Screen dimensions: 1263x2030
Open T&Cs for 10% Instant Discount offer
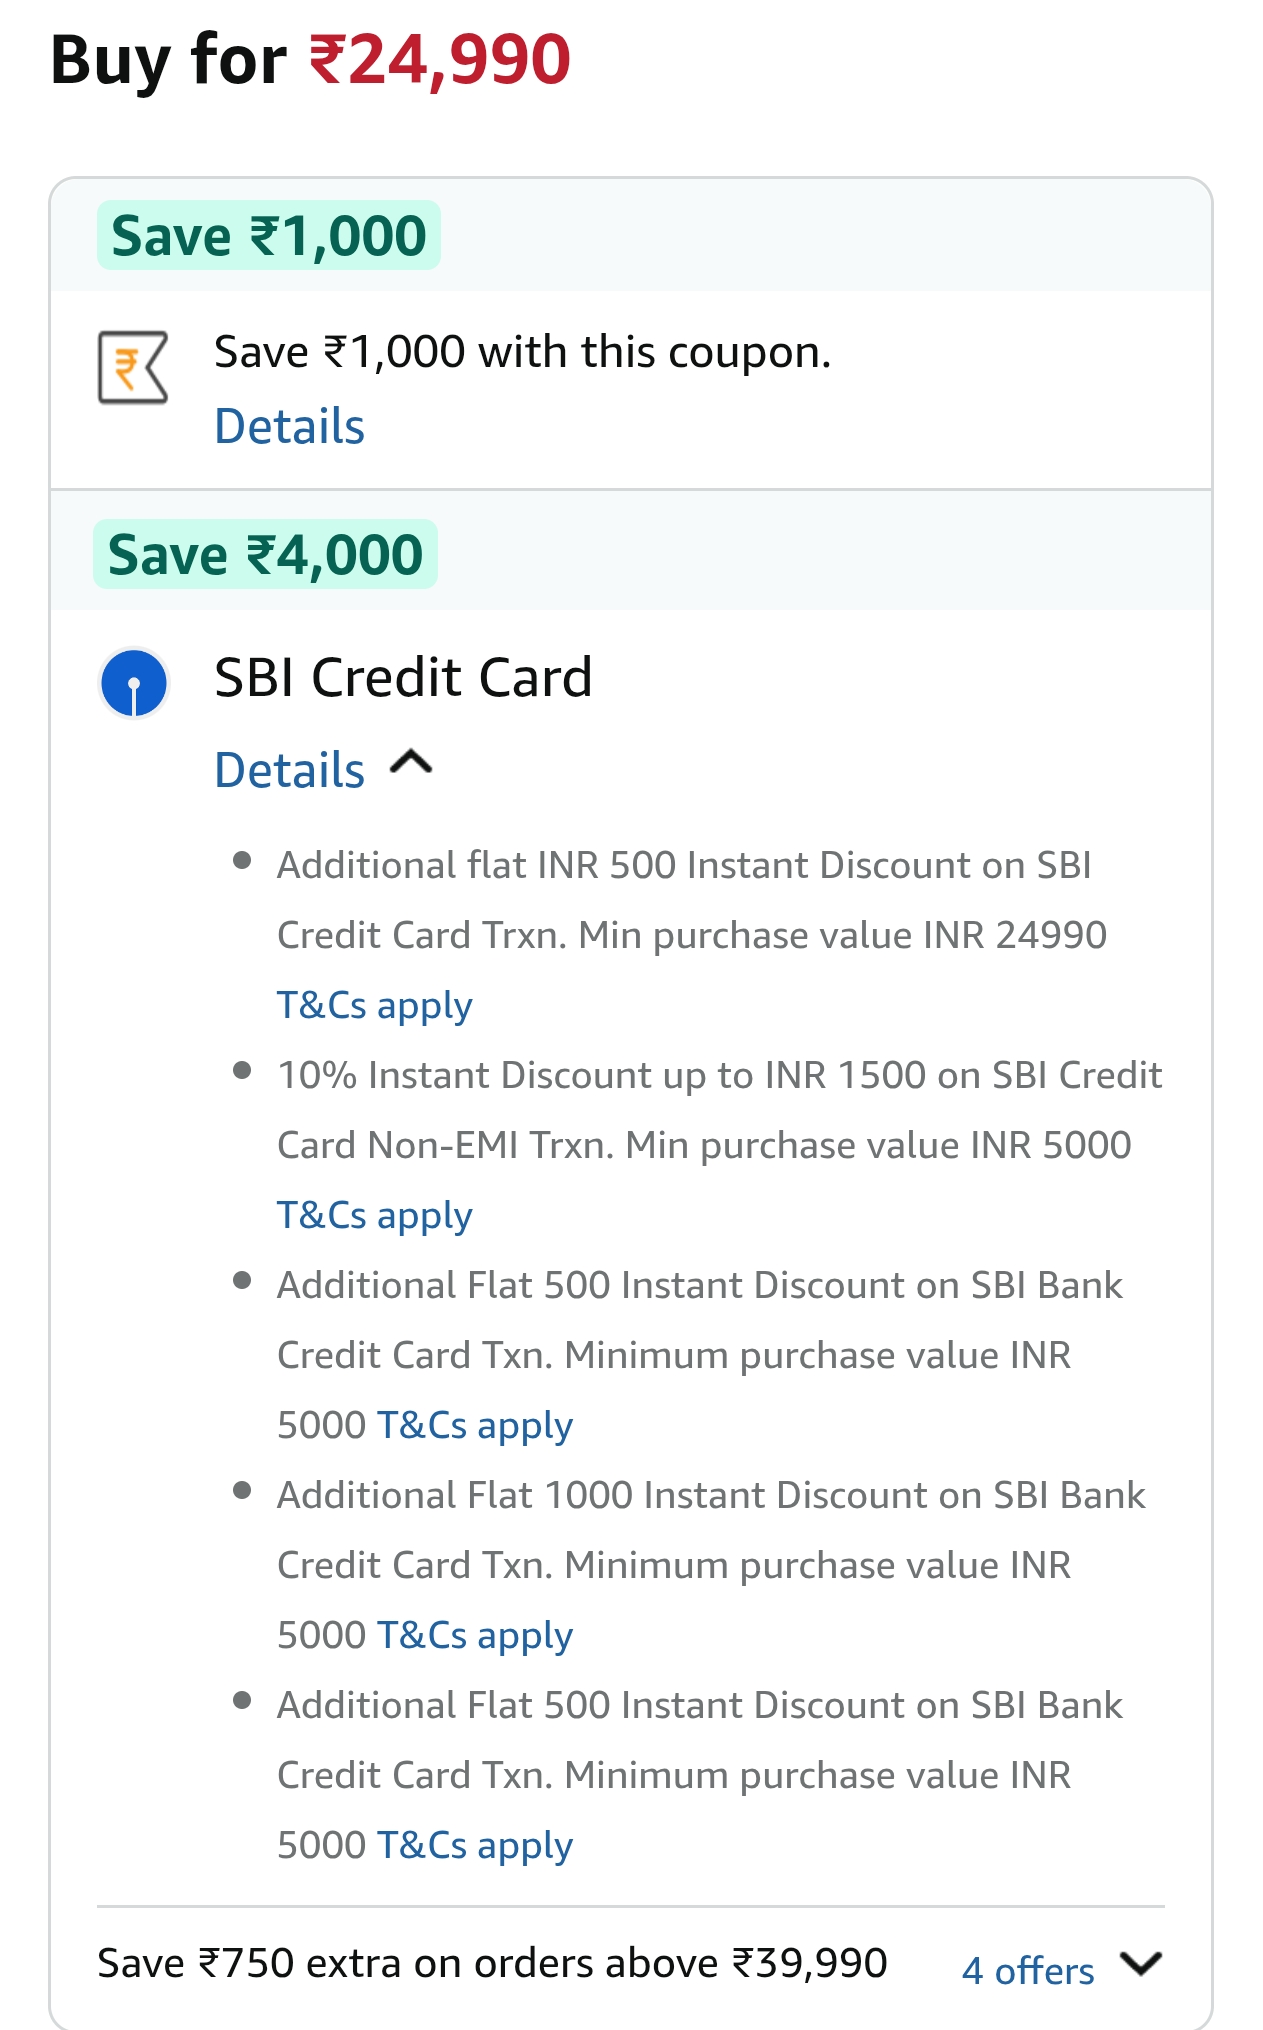point(374,1215)
